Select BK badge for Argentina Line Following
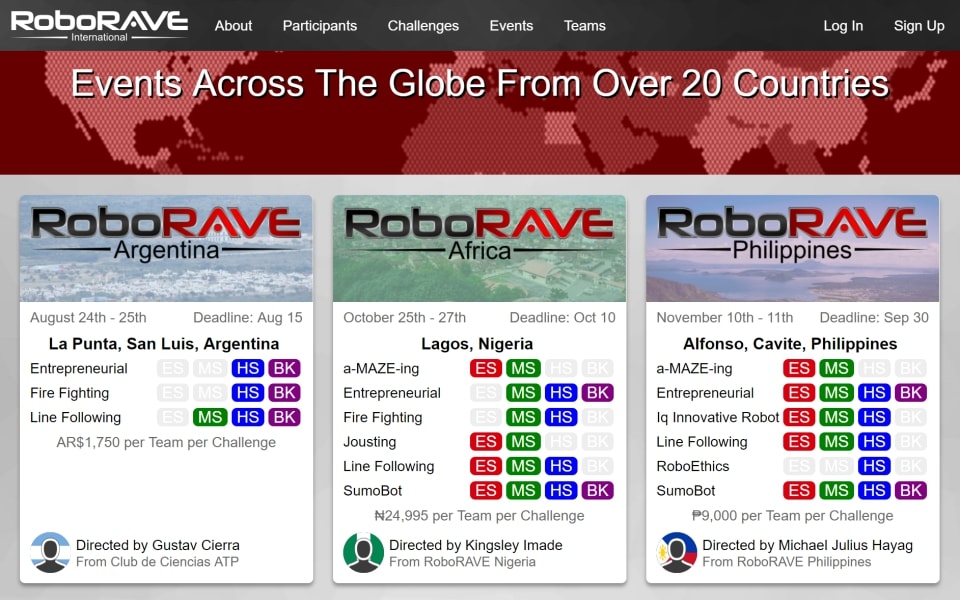This screenshot has height=600, width=960. [x=285, y=417]
